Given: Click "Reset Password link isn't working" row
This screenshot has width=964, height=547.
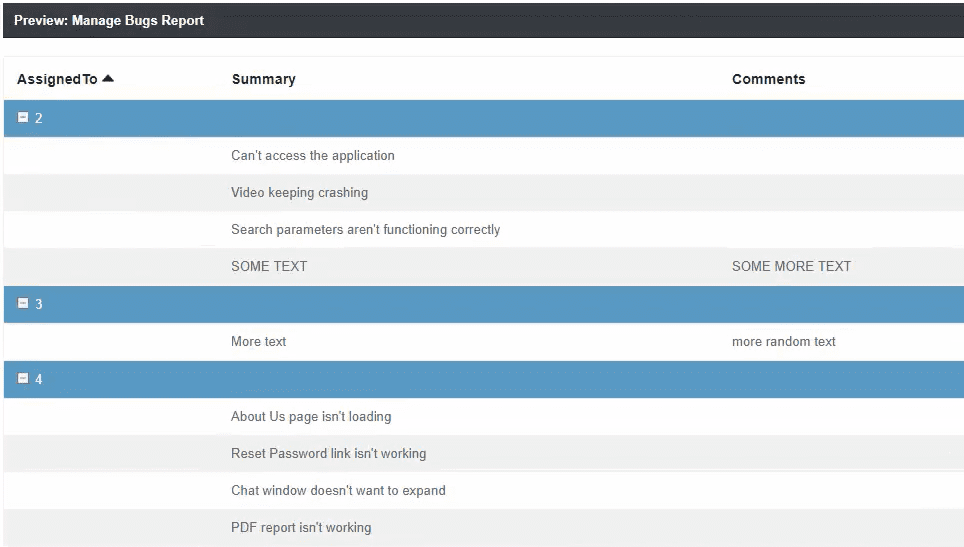Looking at the screenshot, I should point(328,454).
